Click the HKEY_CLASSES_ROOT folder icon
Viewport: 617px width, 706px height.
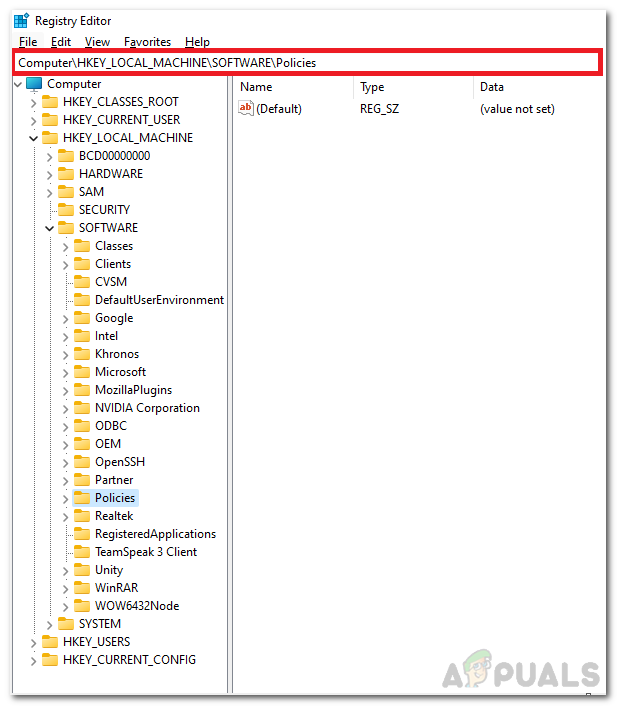click(50, 102)
